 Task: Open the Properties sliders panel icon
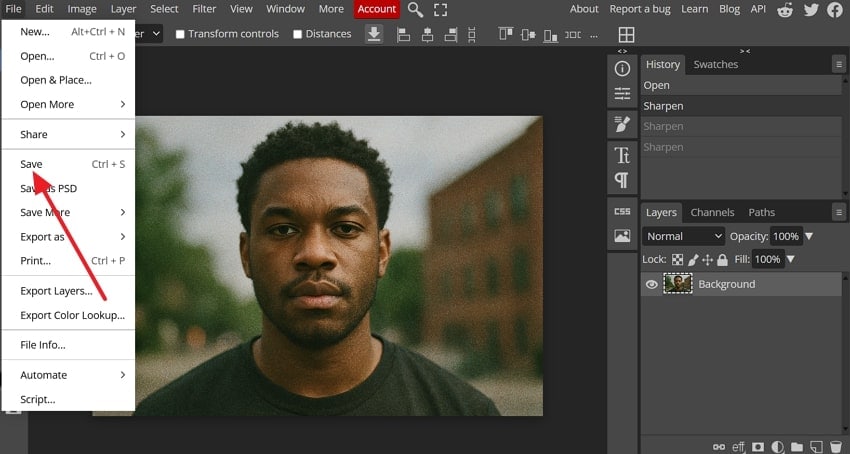click(x=622, y=94)
